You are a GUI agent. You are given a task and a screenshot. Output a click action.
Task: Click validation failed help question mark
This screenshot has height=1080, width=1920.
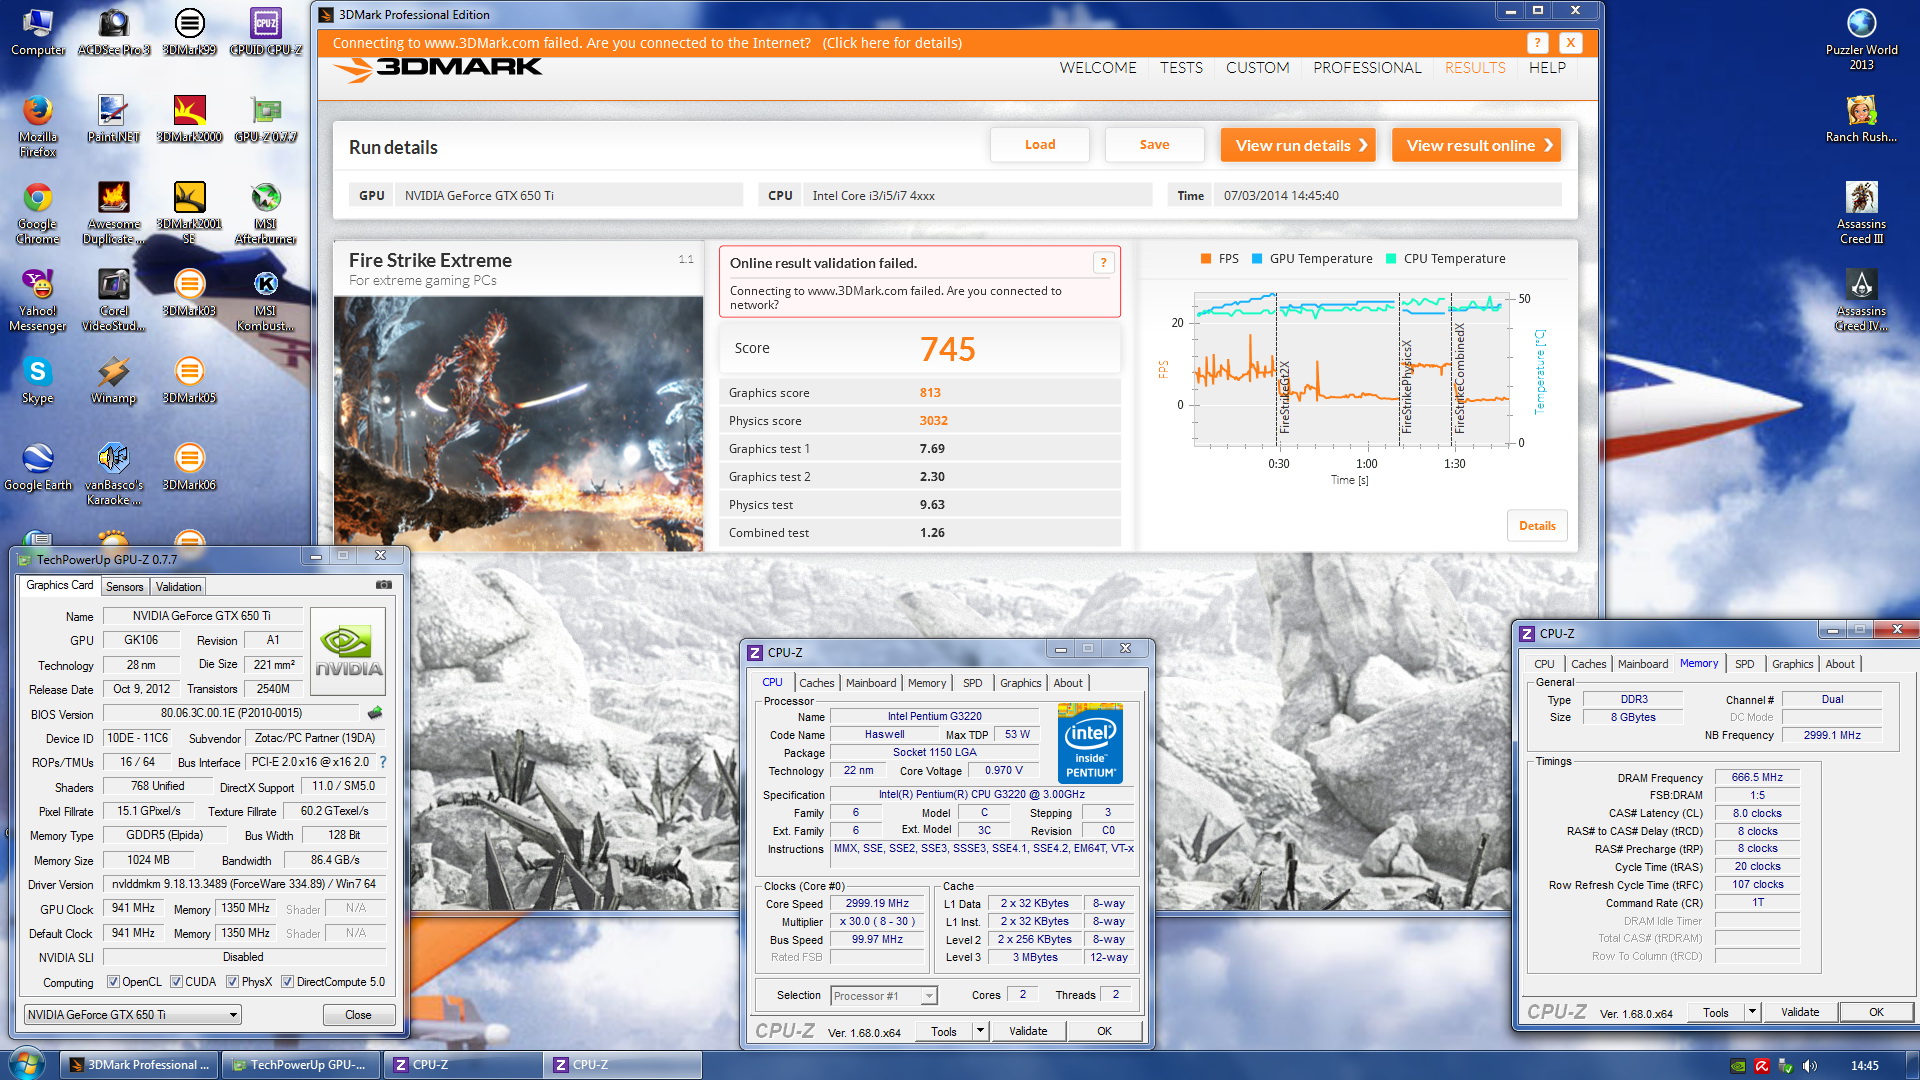pos(1103,263)
